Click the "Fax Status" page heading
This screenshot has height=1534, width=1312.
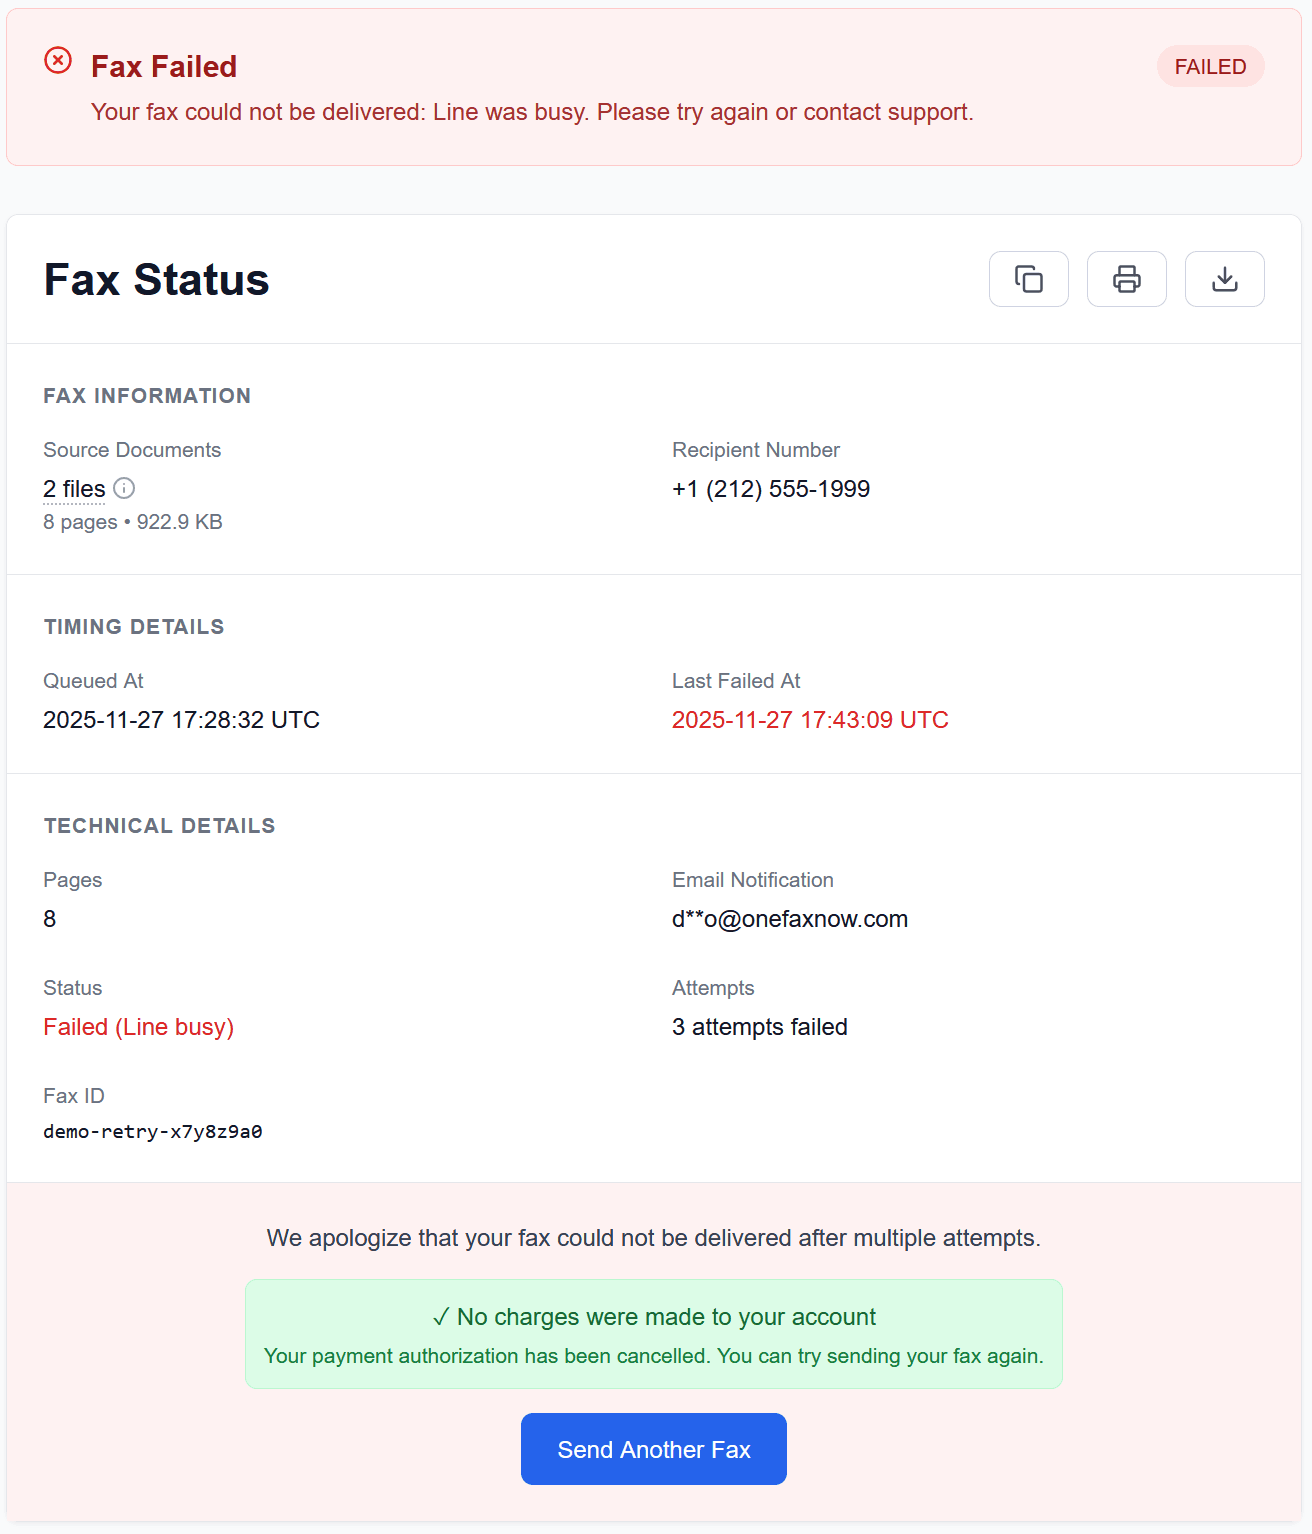pos(155,280)
